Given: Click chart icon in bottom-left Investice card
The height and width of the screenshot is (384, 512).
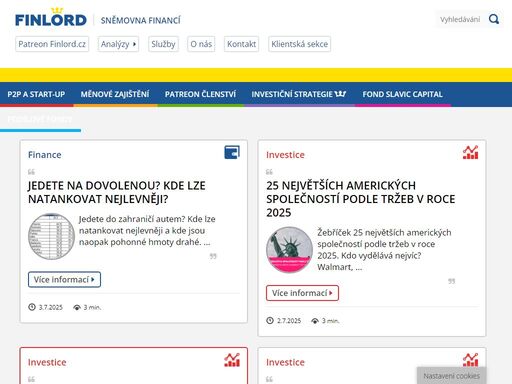Looking at the screenshot, I should click(x=232, y=360).
